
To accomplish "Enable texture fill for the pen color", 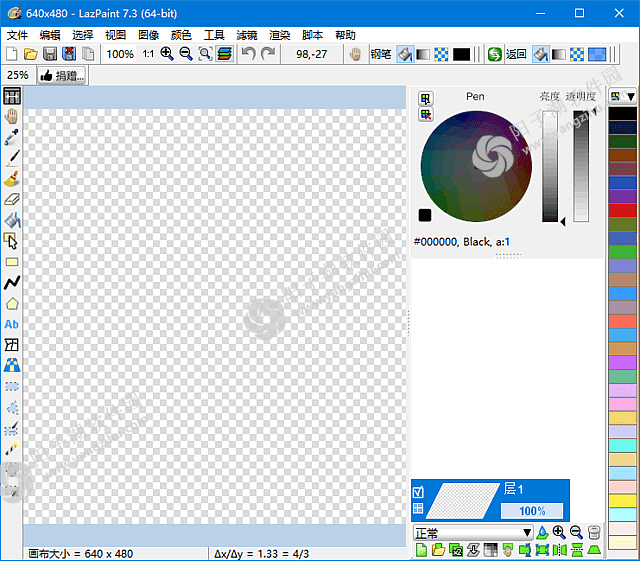I will [441, 54].
